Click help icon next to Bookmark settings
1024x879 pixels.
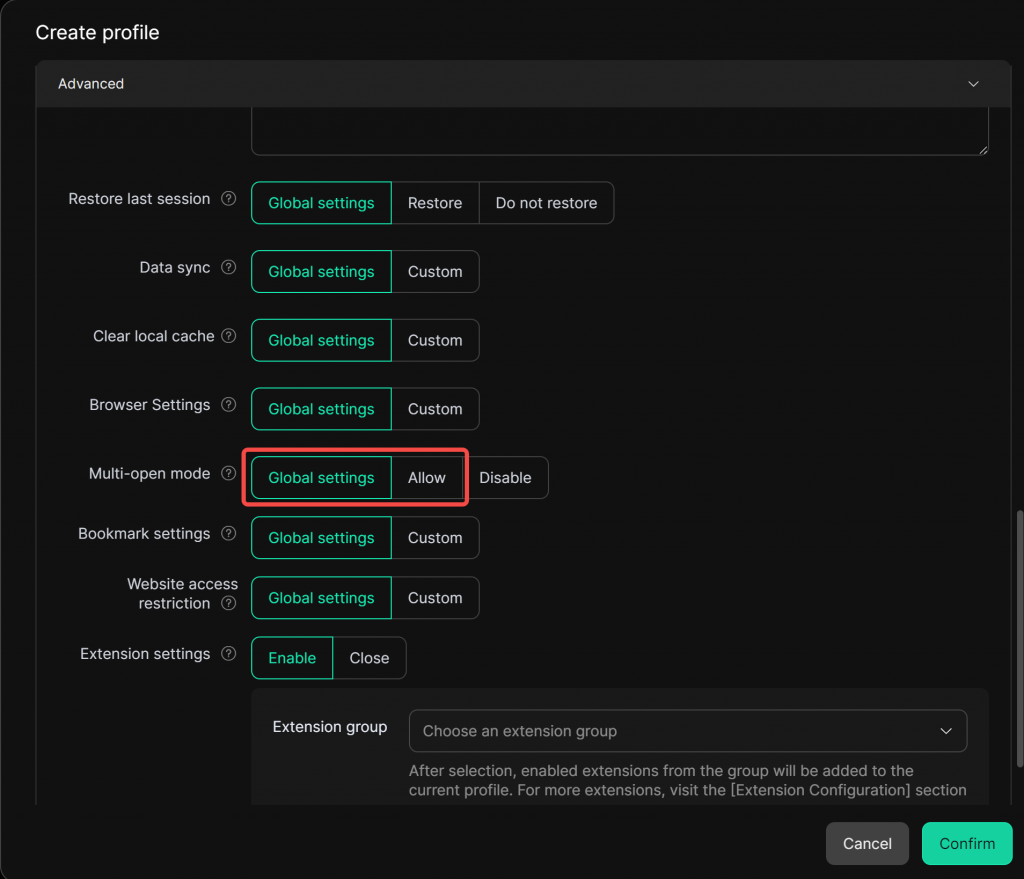228,534
